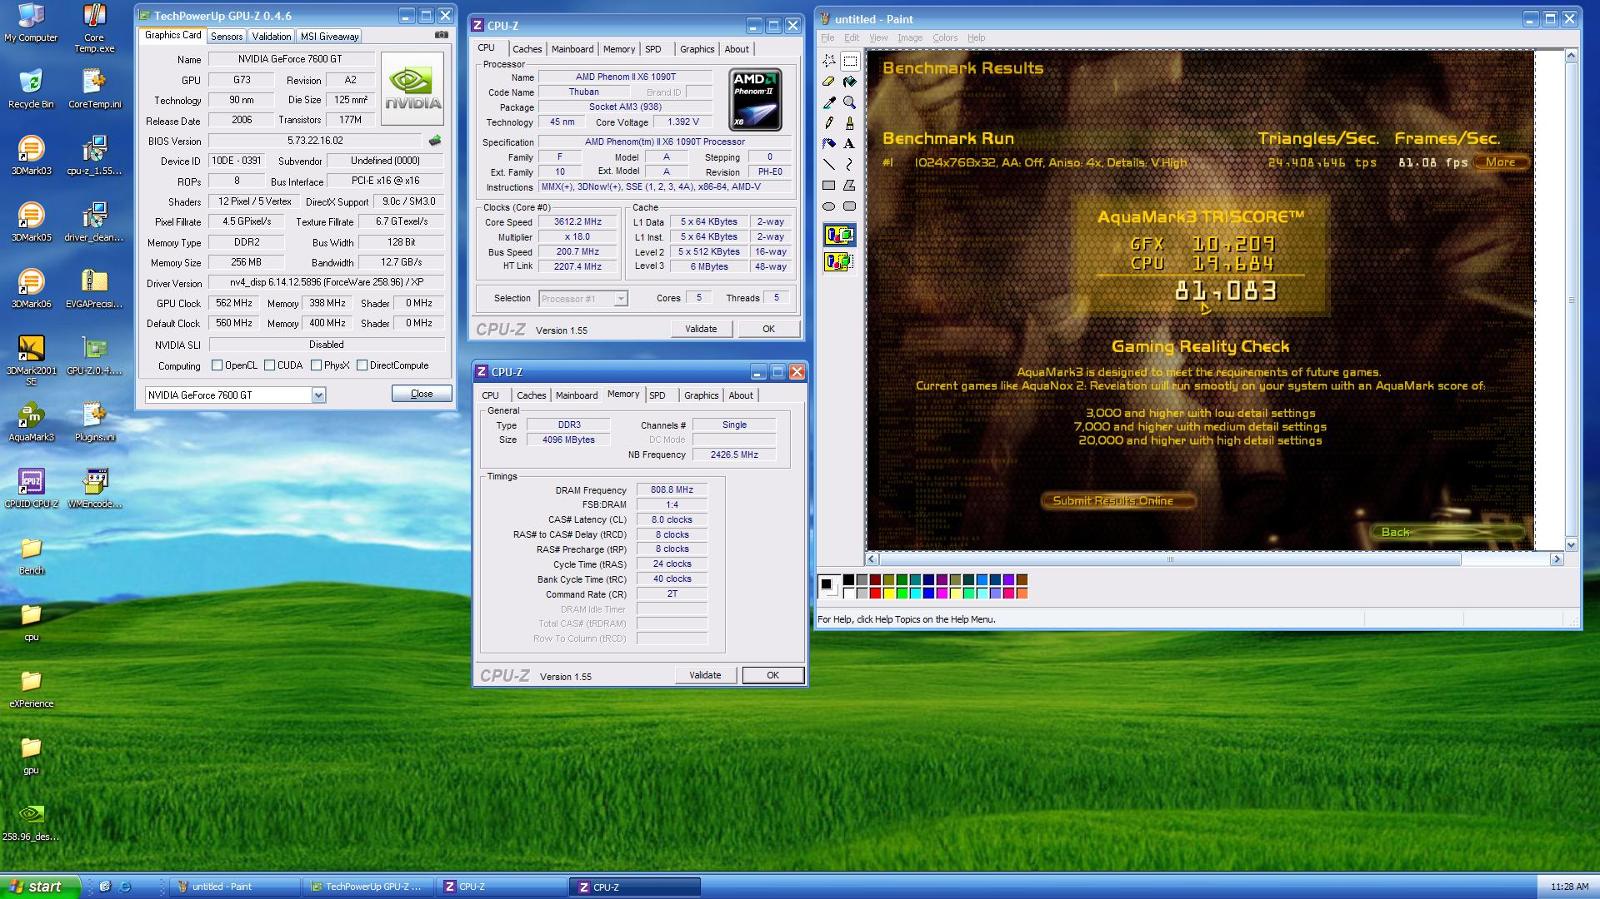
Task: Select the Line tool in Paint
Action: (x=829, y=164)
